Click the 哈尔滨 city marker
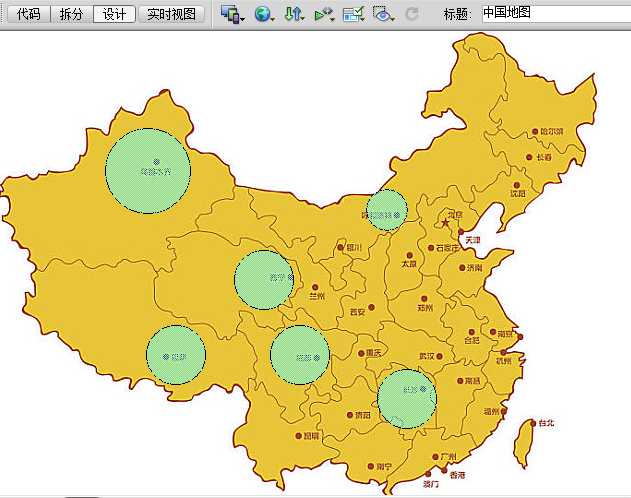 (535, 132)
